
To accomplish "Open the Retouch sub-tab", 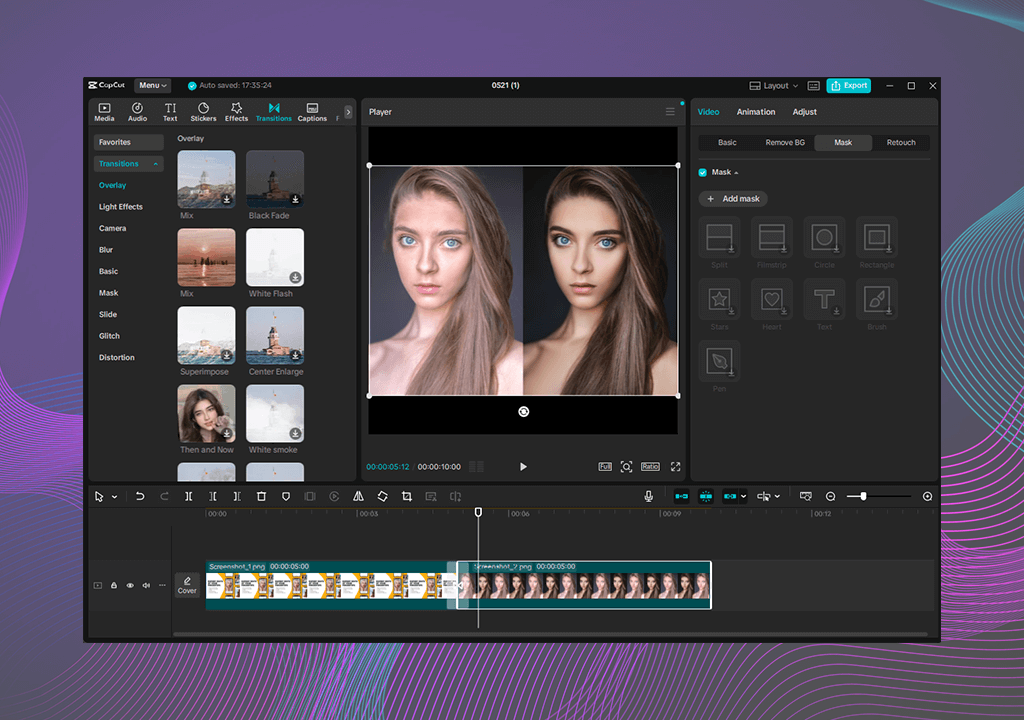I will coord(901,142).
